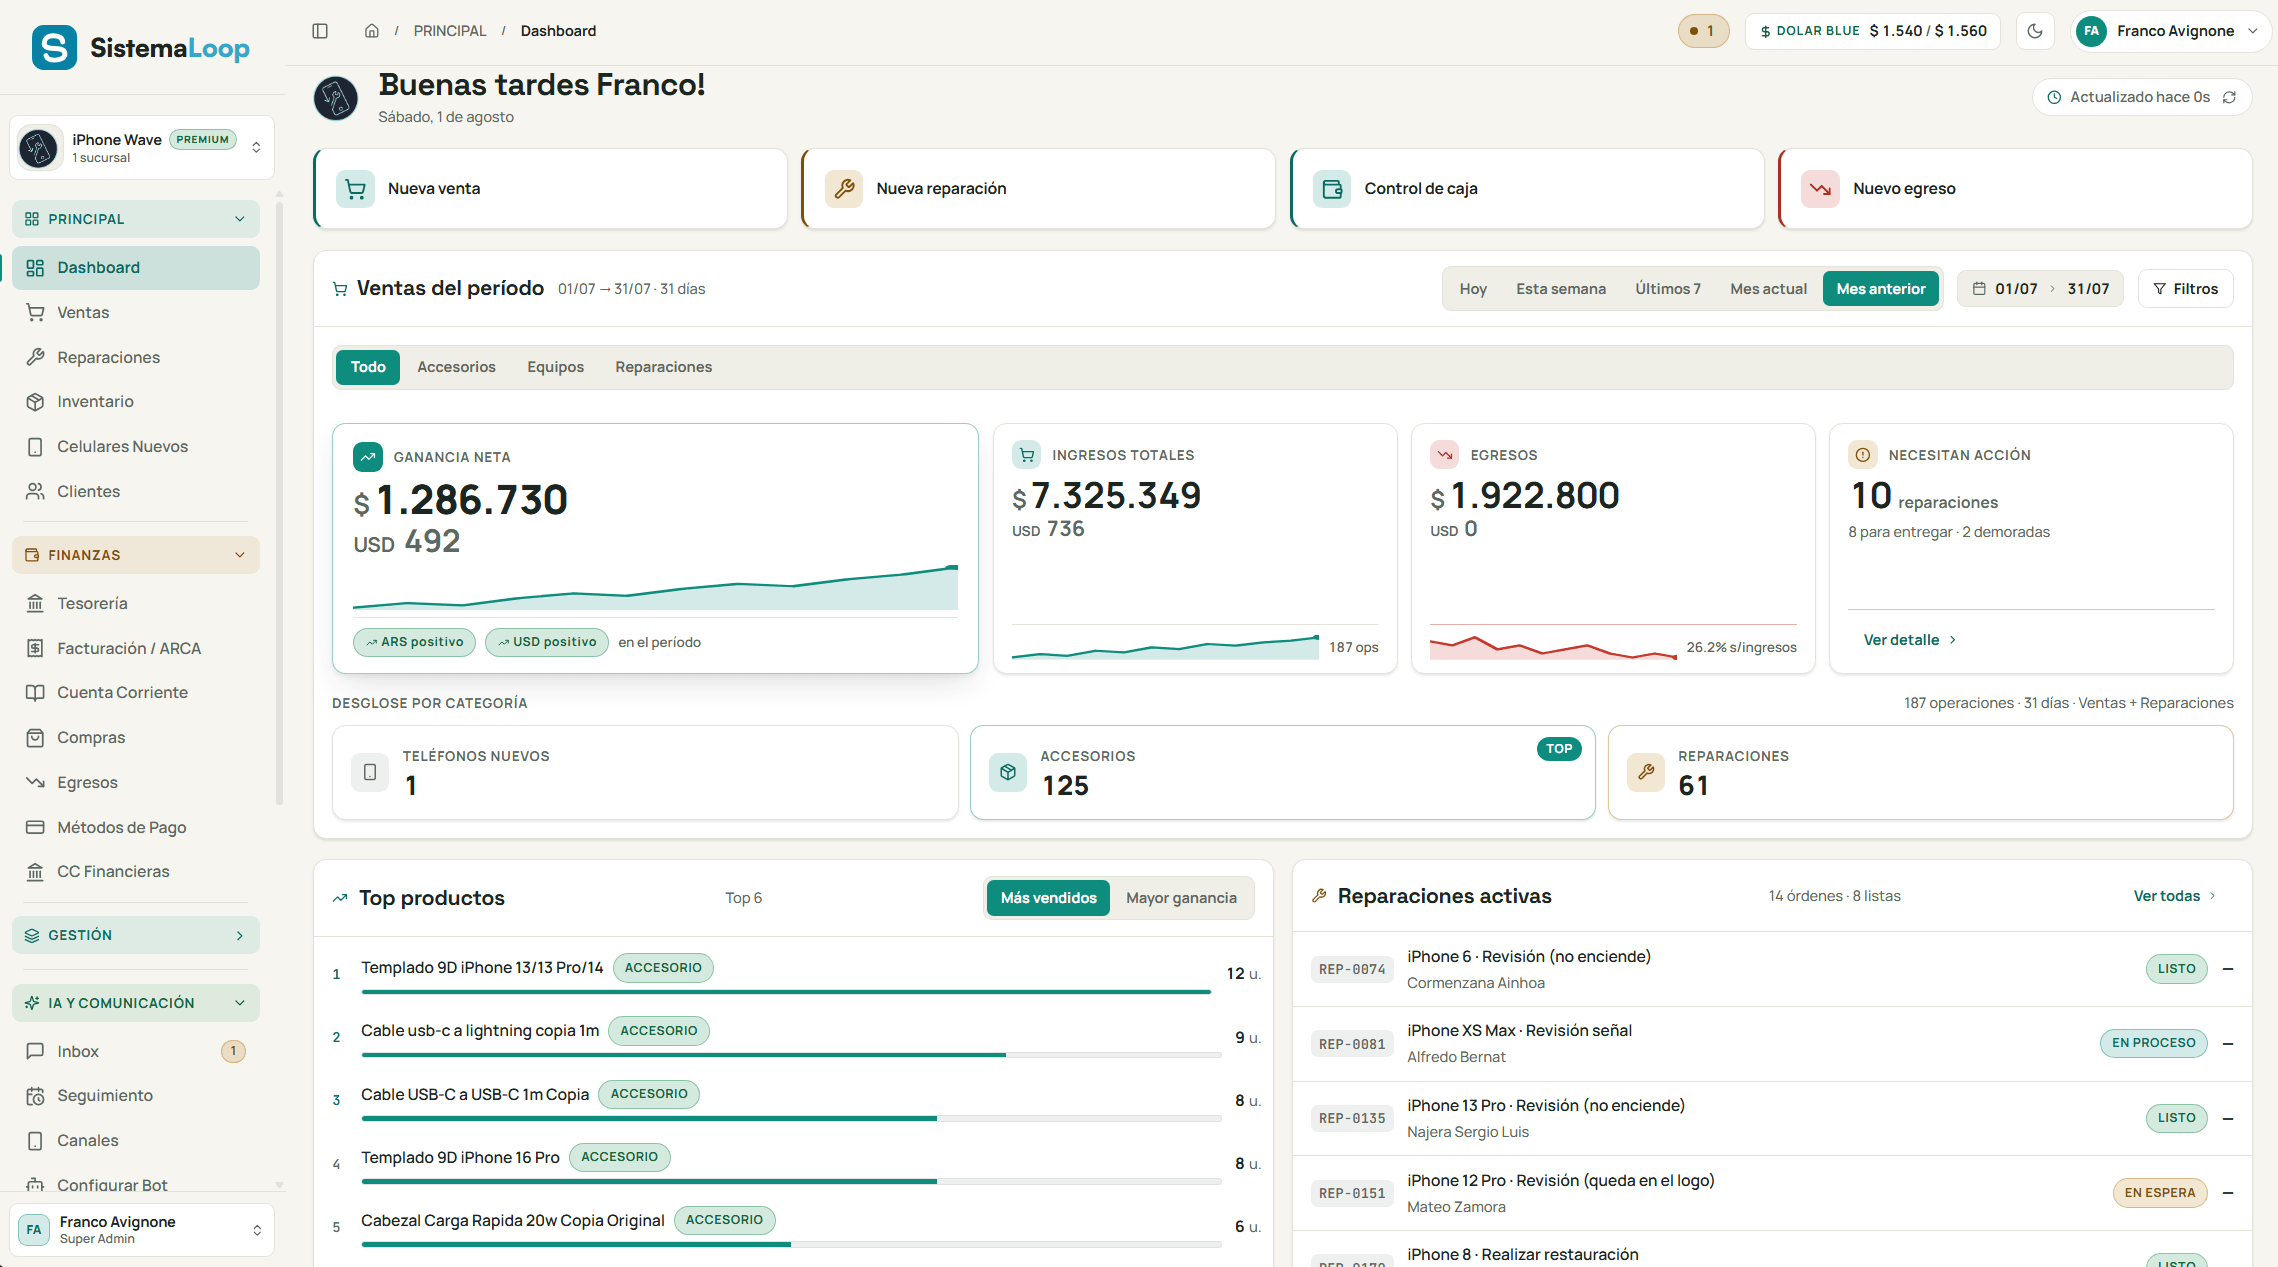2278x1267 pixels.
Task: Open the notification badge showing 1
Action: point(1703,31)
